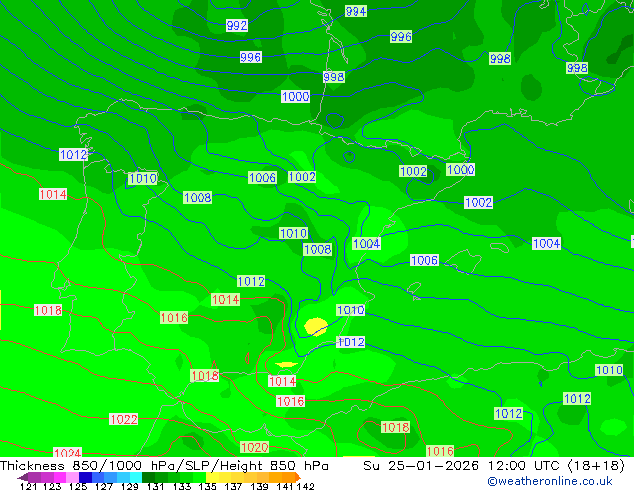Click the blue '994' isobar label
The height and width of the screenshot is (490, 634).
[356, 11]
